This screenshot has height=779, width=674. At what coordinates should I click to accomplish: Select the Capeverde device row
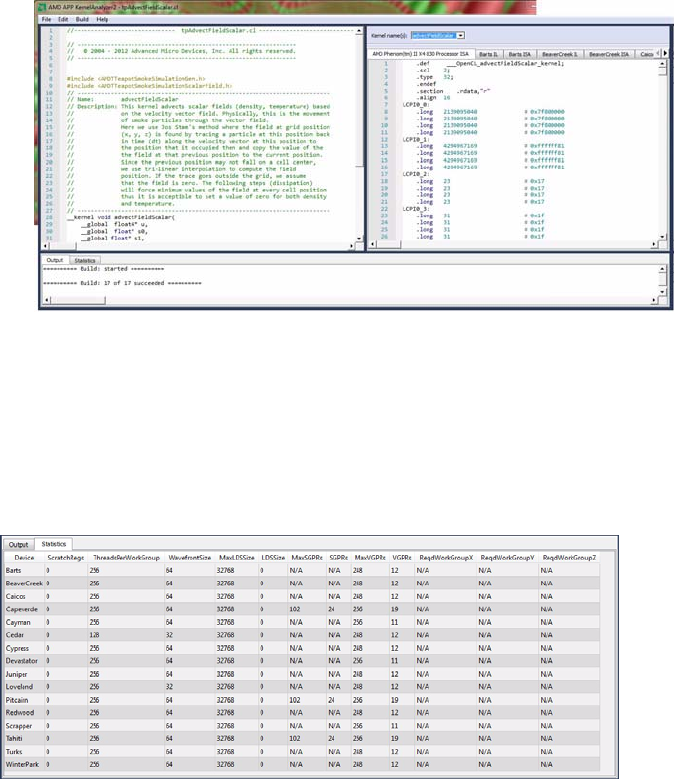(301, 609)
